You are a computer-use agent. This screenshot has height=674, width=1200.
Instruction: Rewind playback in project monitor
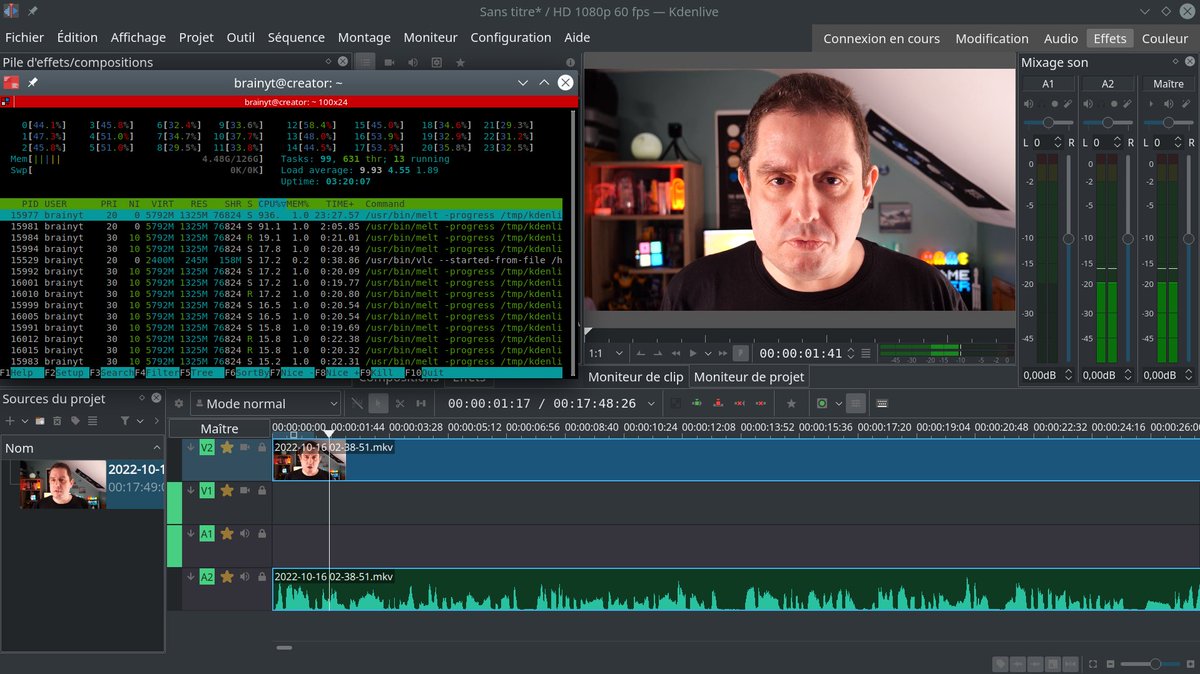676,353
